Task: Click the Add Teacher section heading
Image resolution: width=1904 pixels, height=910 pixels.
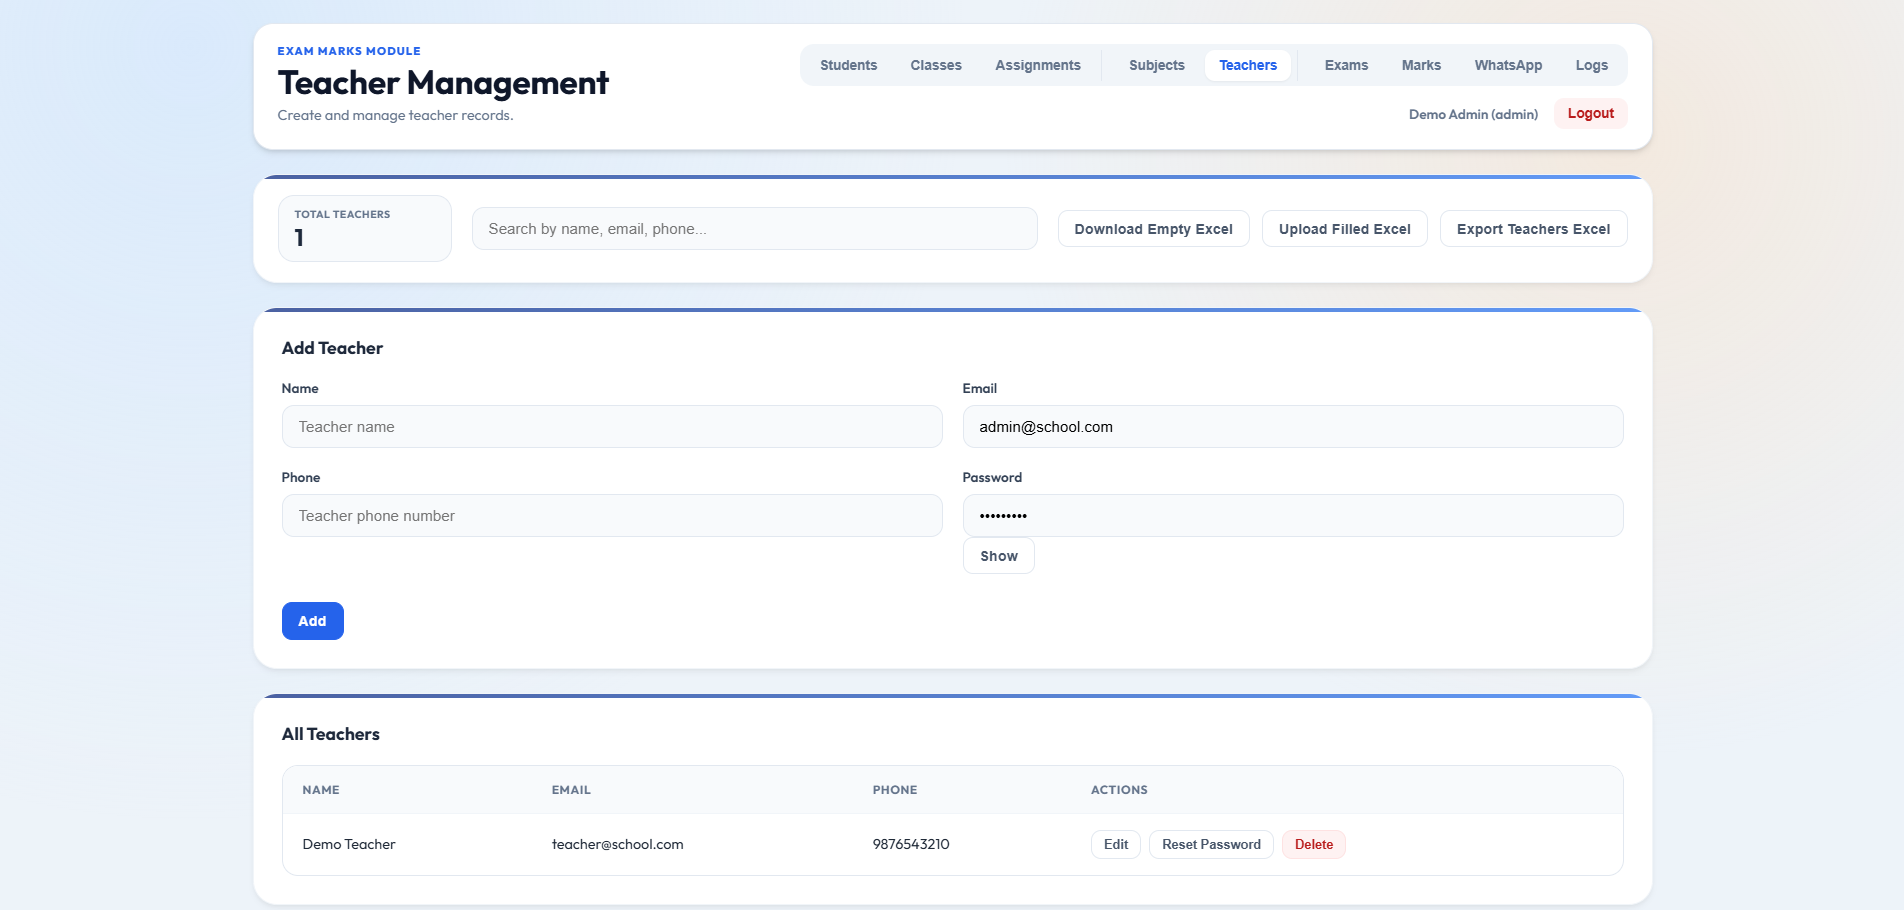Action: click(x=332, y=348)
